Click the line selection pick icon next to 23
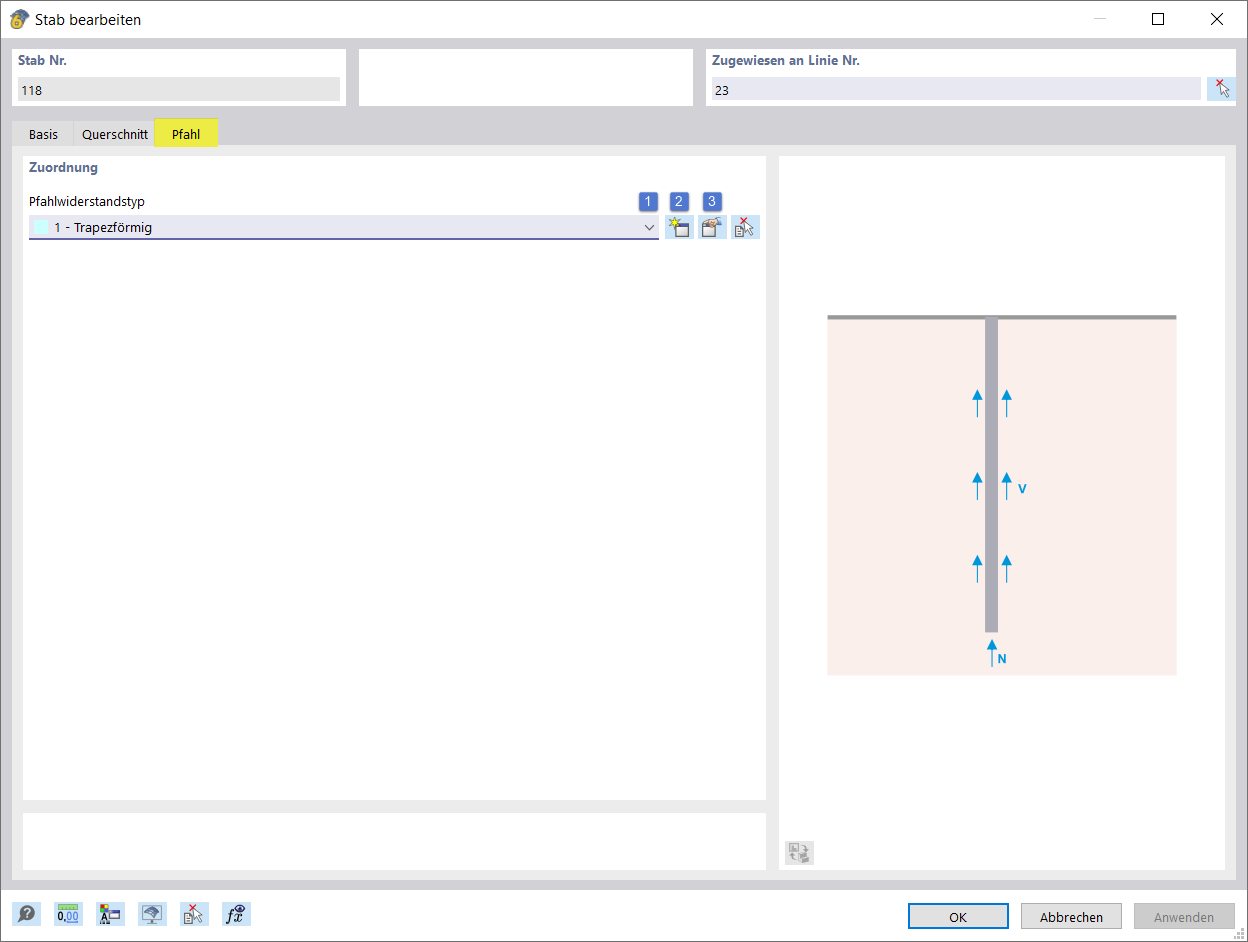The image size is (1248, 942). click(x=1221, y=88)
